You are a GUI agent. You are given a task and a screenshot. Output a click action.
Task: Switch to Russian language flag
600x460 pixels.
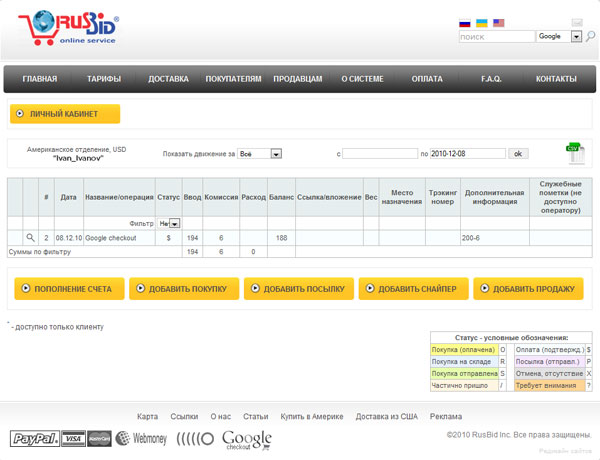pyautogui.click(x=465, y=23)
